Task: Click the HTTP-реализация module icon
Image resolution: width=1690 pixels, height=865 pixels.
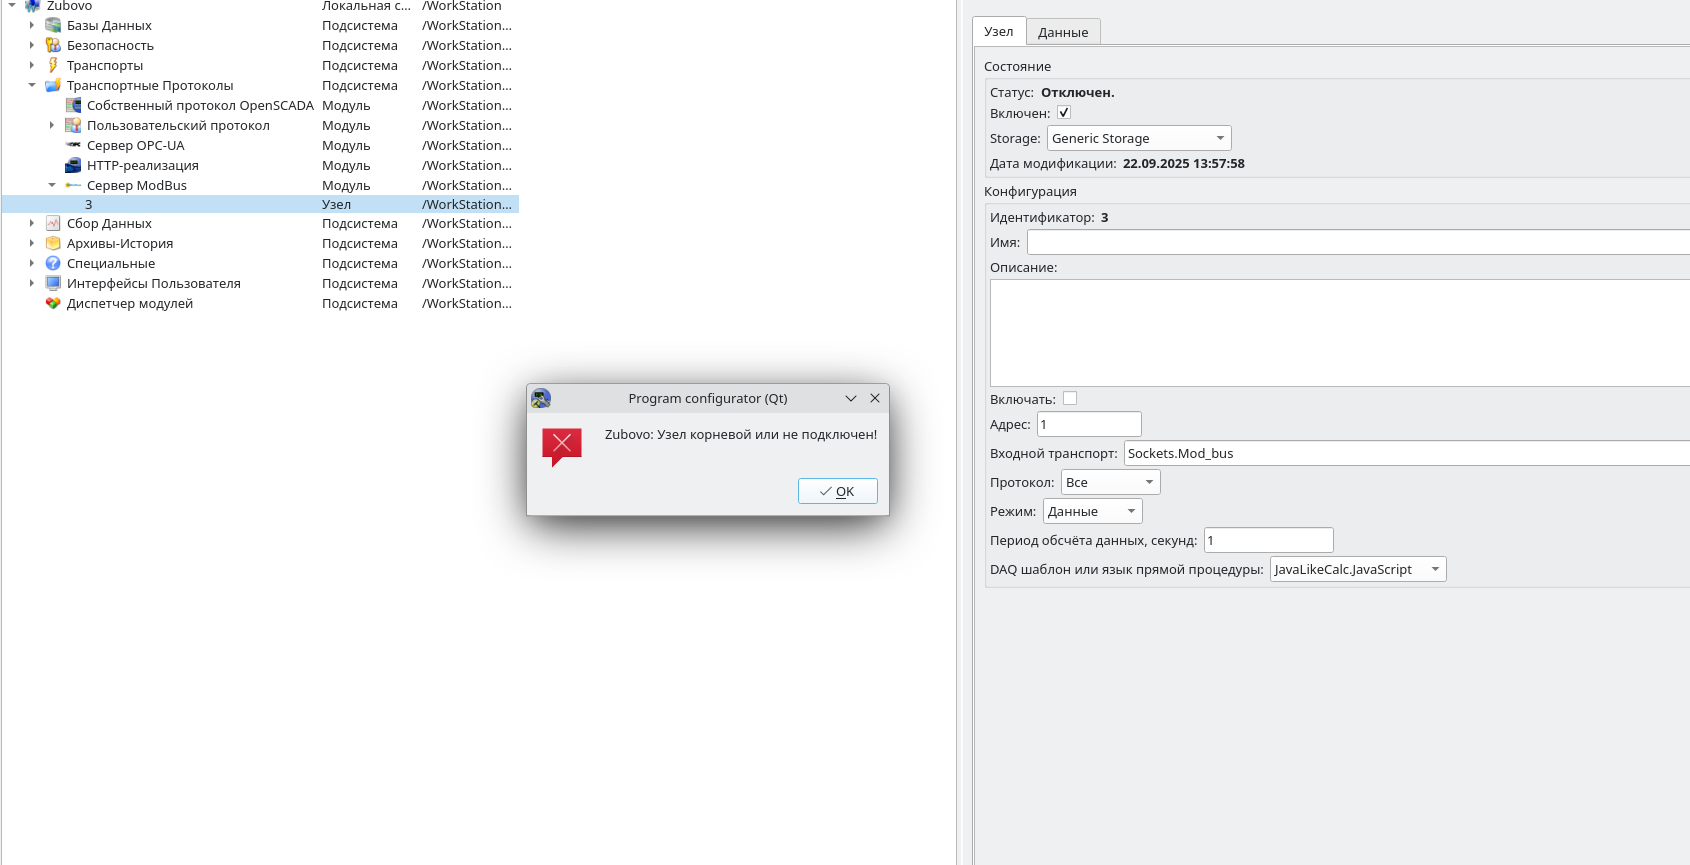Action: [73, 165]
